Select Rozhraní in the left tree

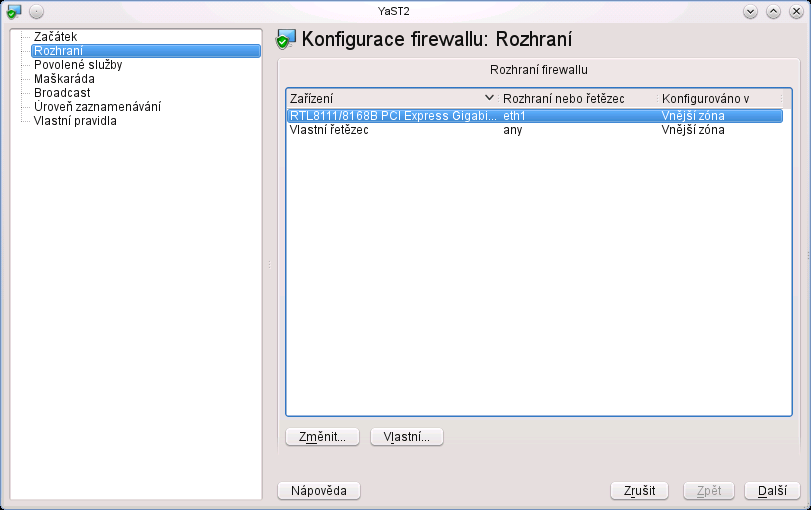(x=57, y=51)
